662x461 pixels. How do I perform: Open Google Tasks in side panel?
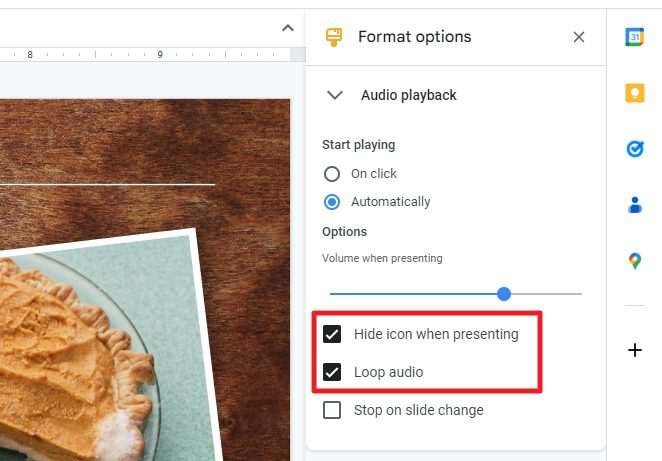(635, 149)
